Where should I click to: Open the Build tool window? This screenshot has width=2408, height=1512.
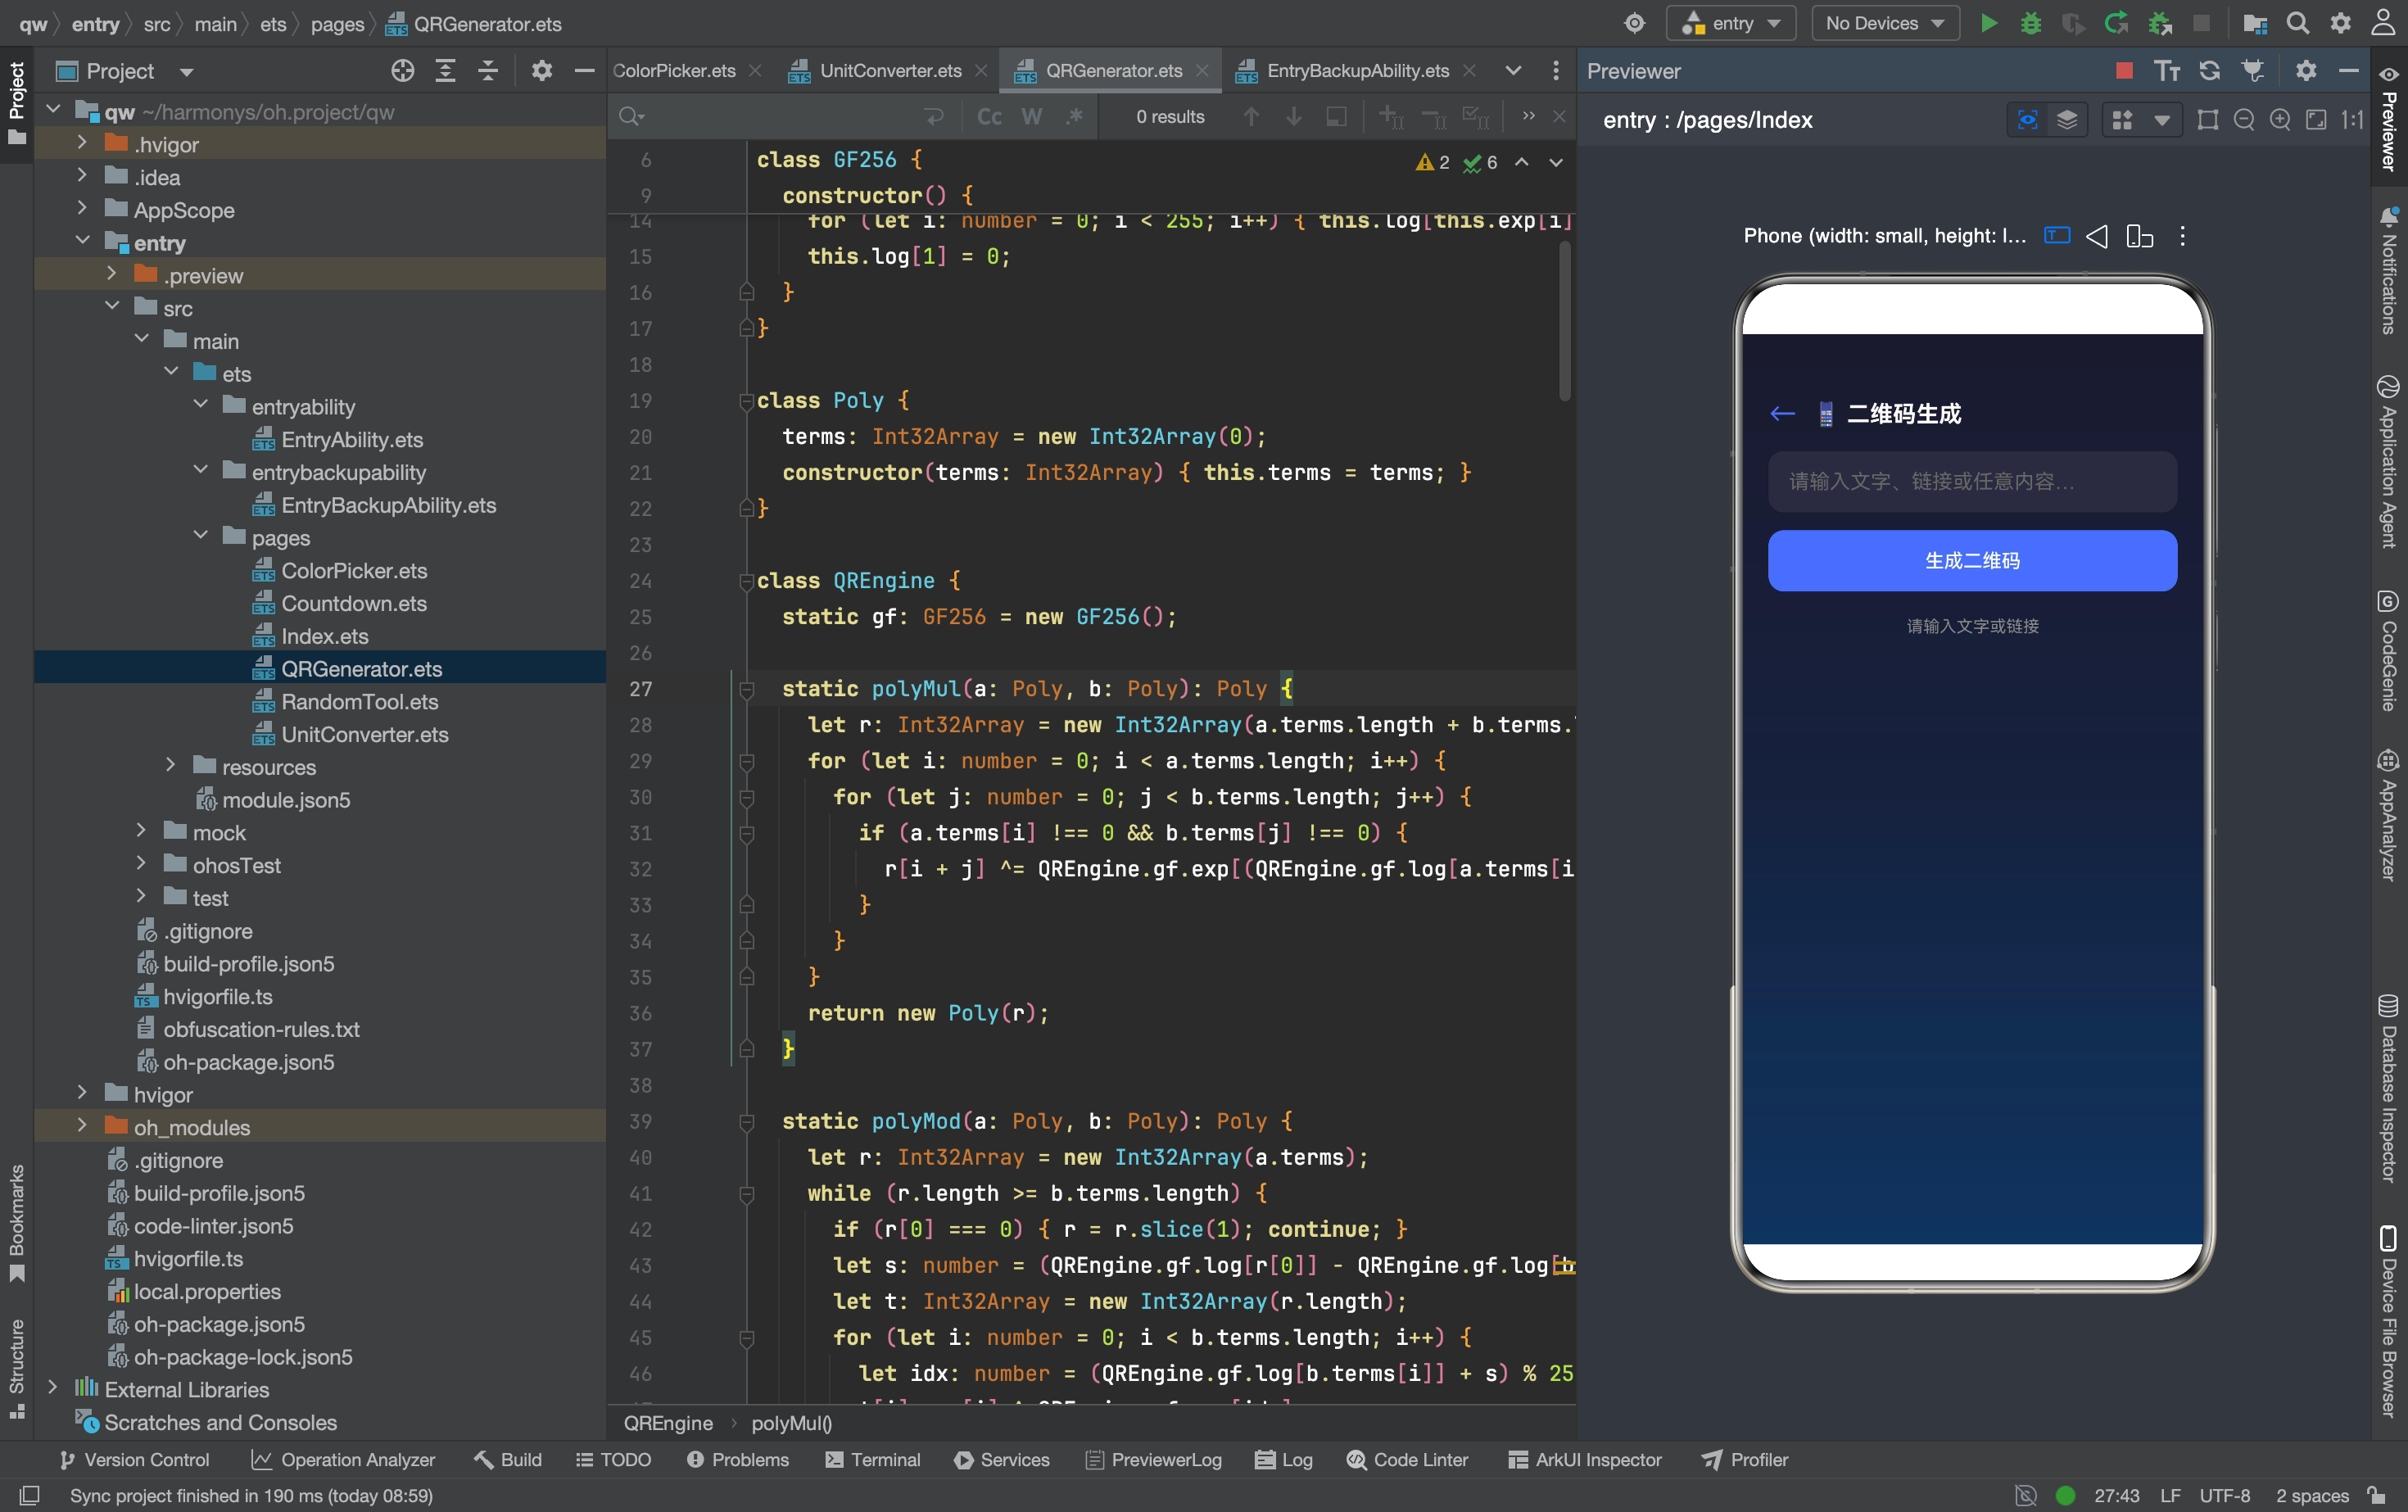pos(508,1459)
